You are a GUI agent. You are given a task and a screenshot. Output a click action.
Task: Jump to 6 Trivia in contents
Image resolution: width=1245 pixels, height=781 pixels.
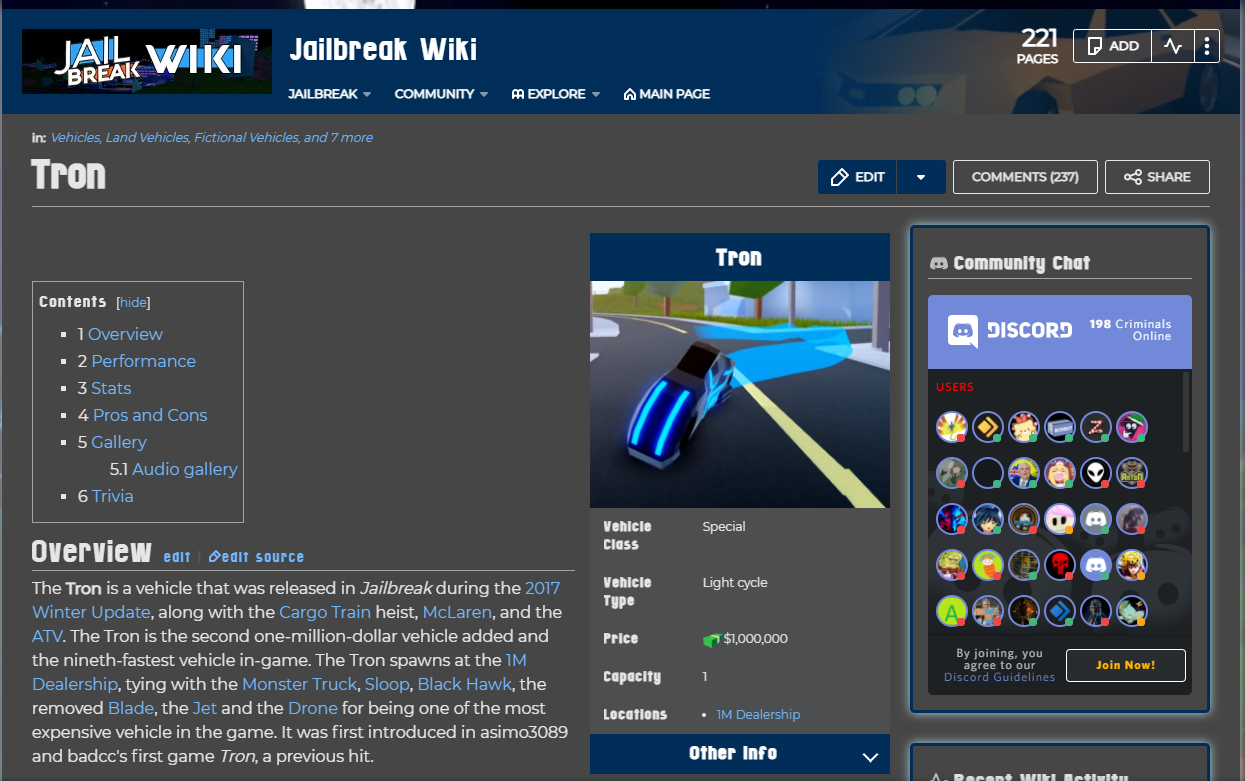105,496
